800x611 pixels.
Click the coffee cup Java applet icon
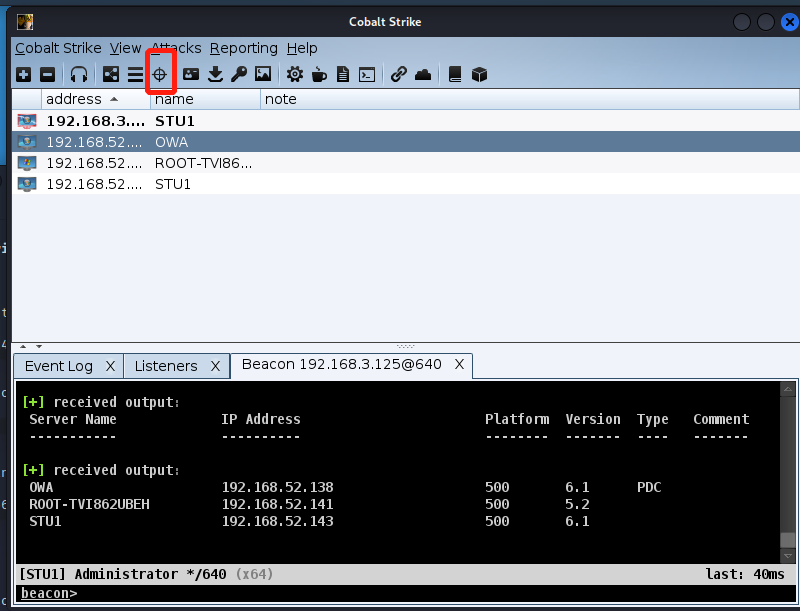pos(319,74)
